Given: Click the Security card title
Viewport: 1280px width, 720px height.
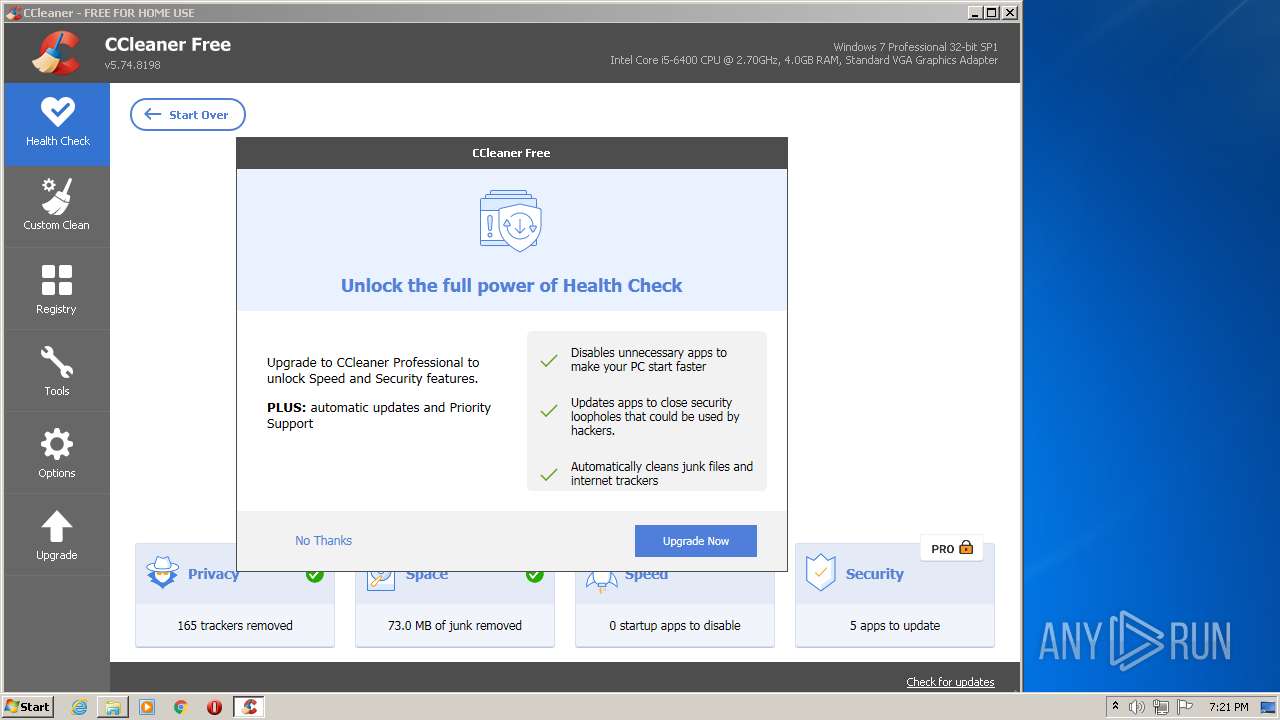Looking at the screenshot, I should click(875, 574).
